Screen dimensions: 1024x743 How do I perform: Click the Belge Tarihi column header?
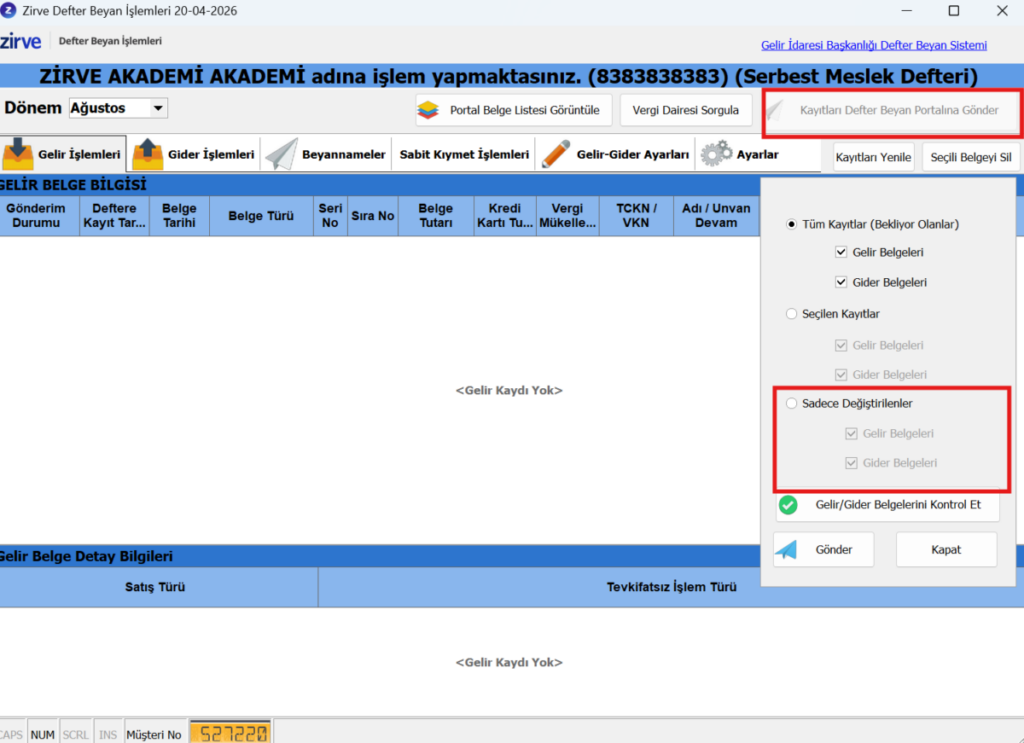click(x=180, y=215)
